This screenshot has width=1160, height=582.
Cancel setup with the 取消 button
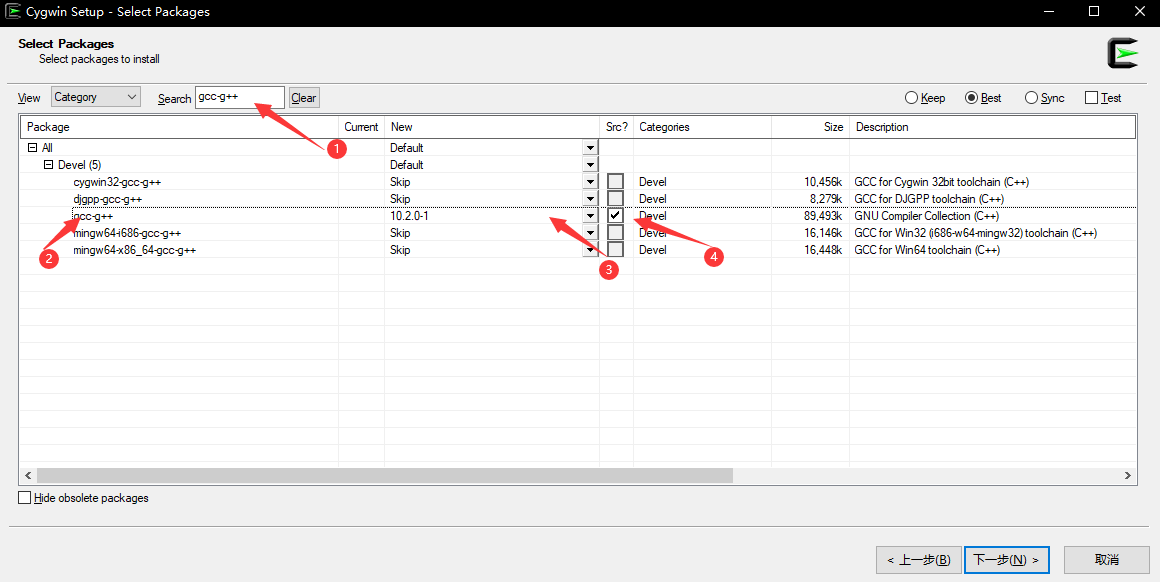pos(1107,560)
